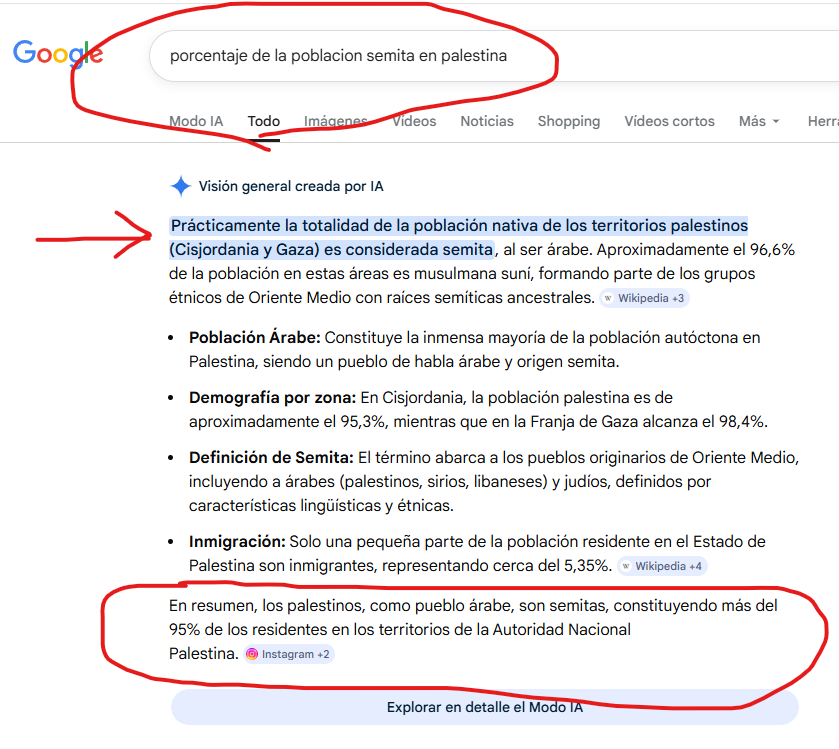Expand the Más dropdown

pyautogui.click(x=759, y=121)
